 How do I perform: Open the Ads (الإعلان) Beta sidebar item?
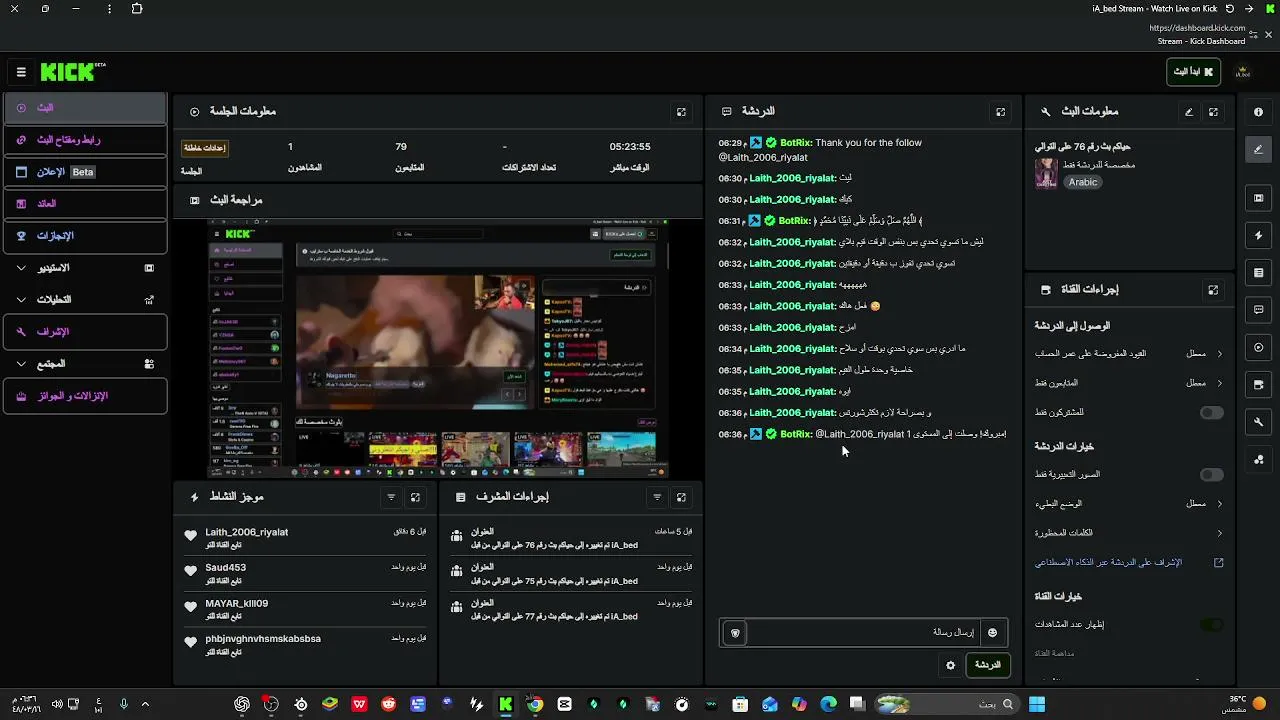click(85, 172)
